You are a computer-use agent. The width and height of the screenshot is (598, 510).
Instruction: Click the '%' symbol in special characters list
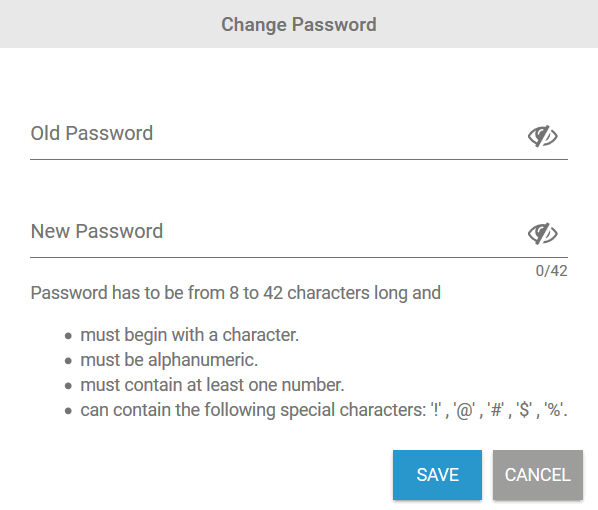coord(553,410)
